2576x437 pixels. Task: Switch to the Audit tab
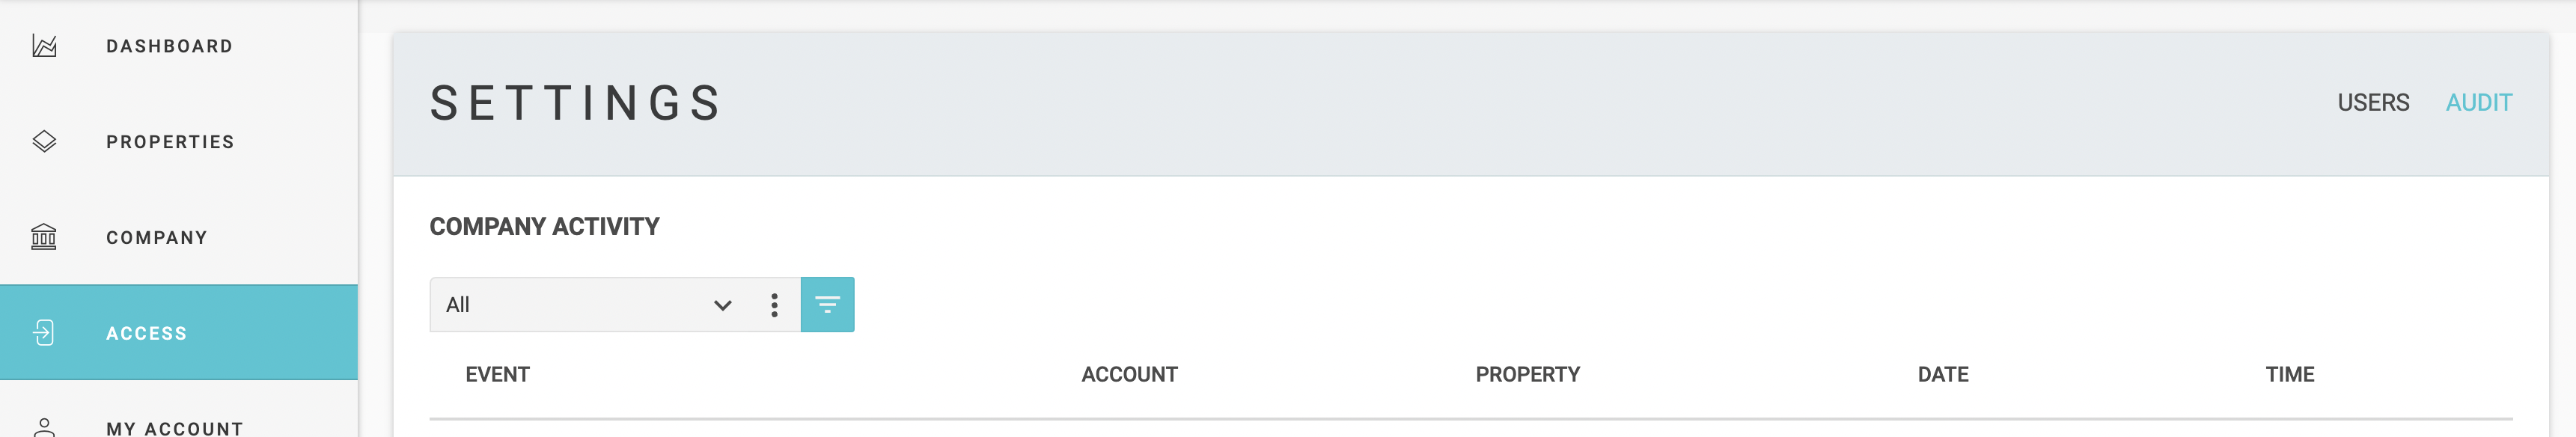click(2478, 102)
